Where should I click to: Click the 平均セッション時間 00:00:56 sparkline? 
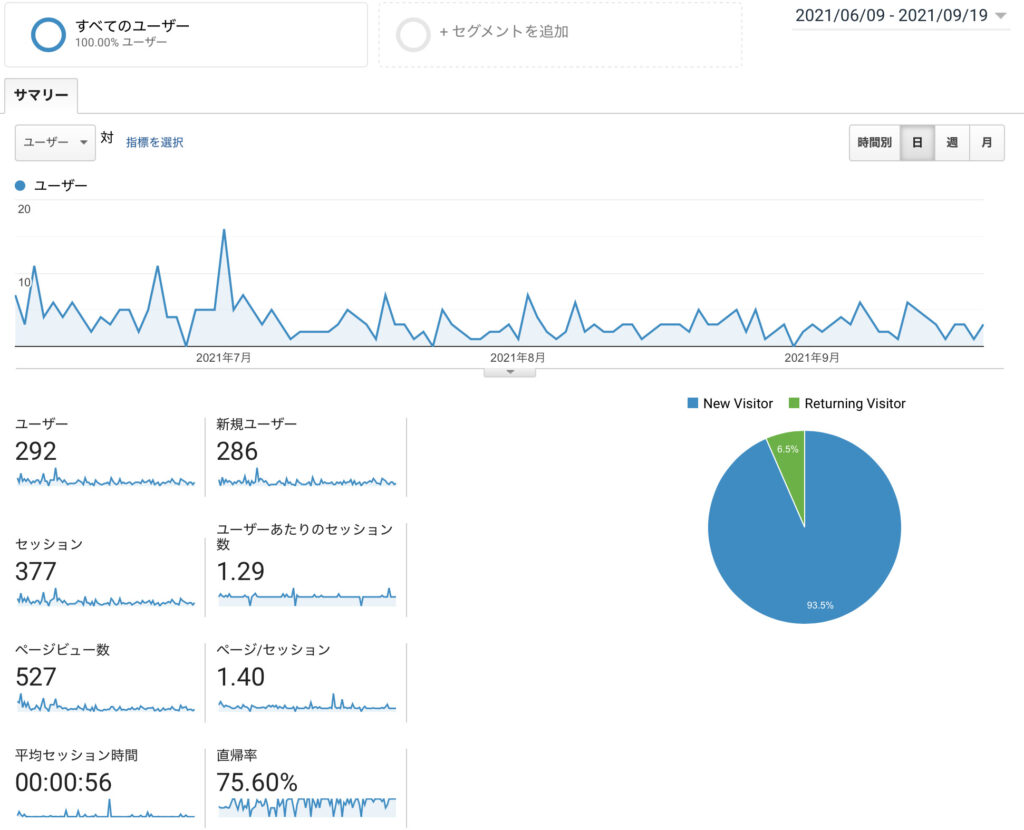pos(105,809)
